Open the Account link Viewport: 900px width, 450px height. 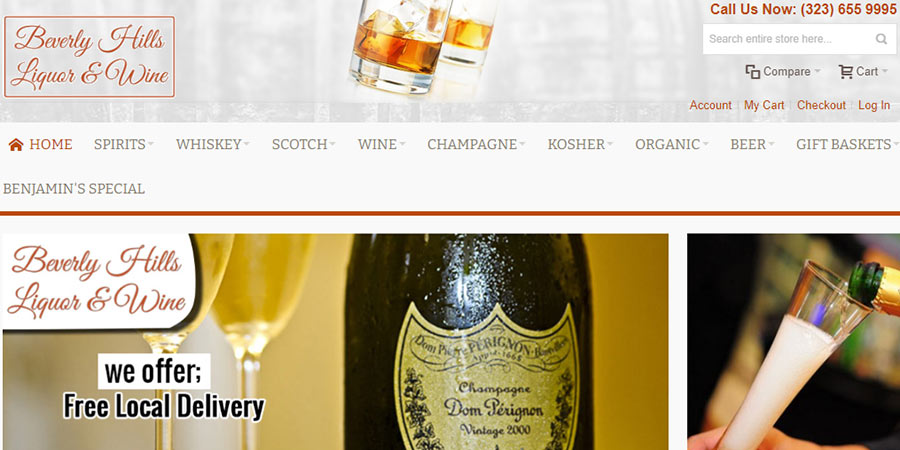coord(711,105)
